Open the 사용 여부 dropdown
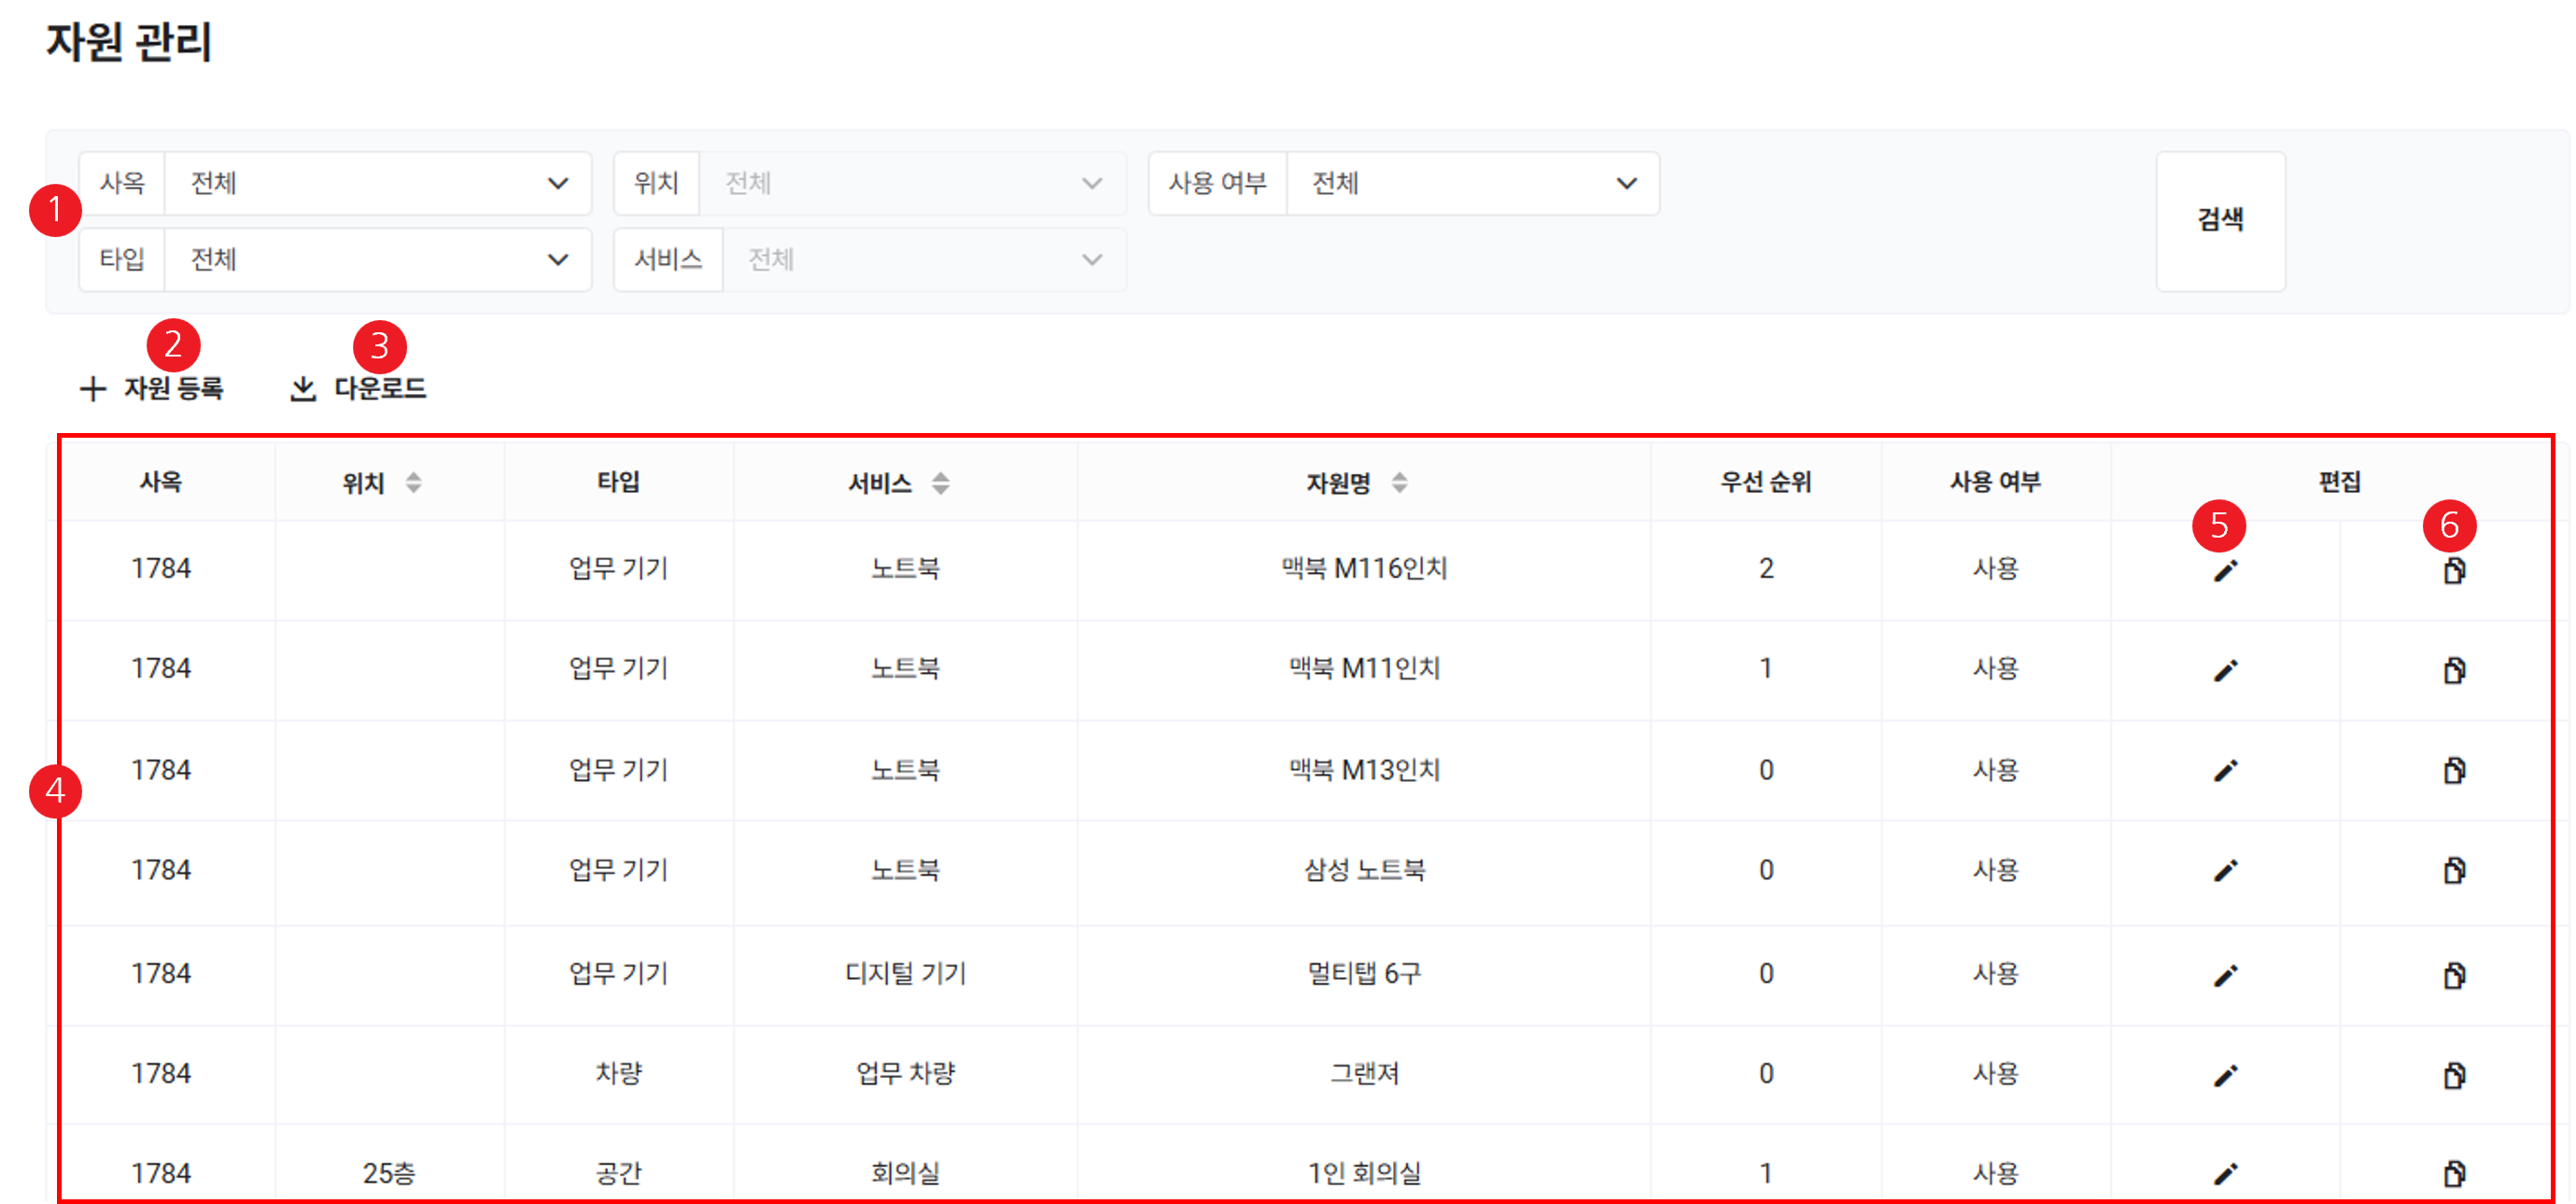 tap(1472, 184)
